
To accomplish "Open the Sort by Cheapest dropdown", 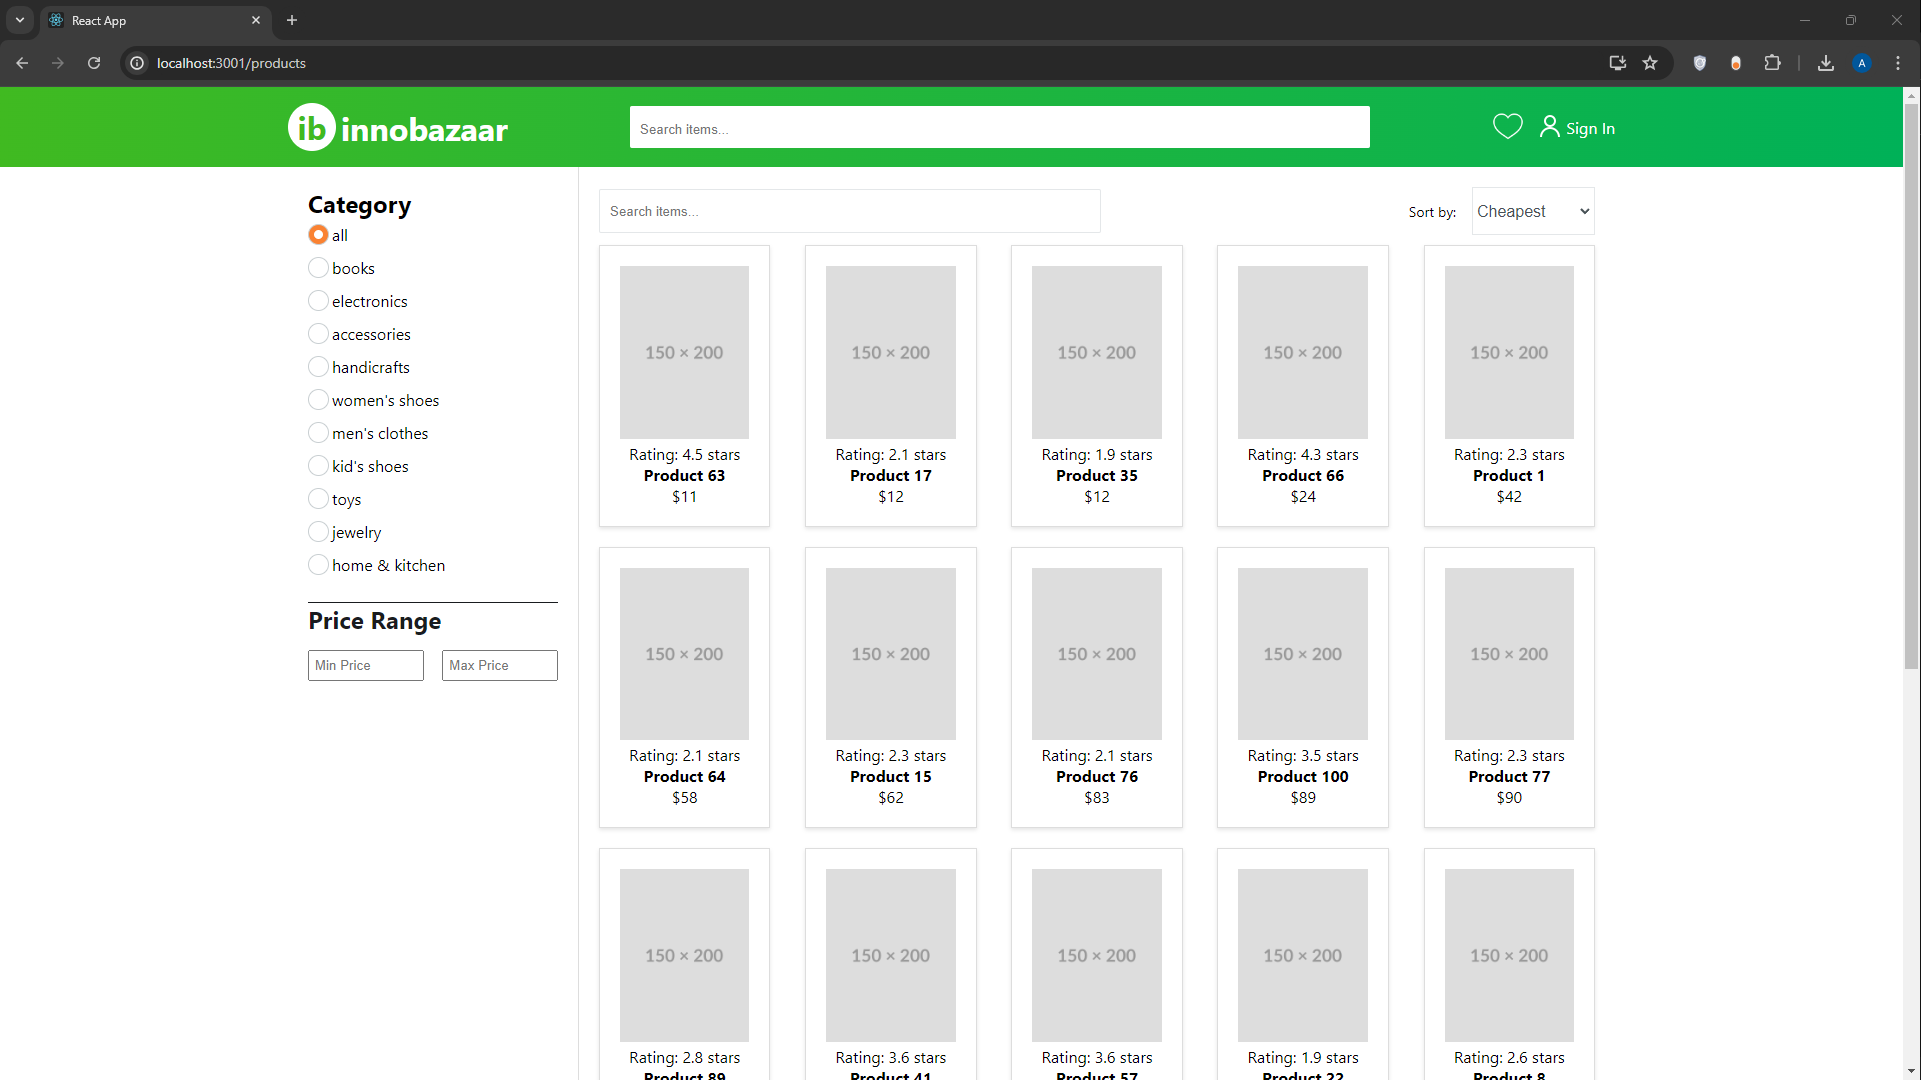I will coord(1532,211).
